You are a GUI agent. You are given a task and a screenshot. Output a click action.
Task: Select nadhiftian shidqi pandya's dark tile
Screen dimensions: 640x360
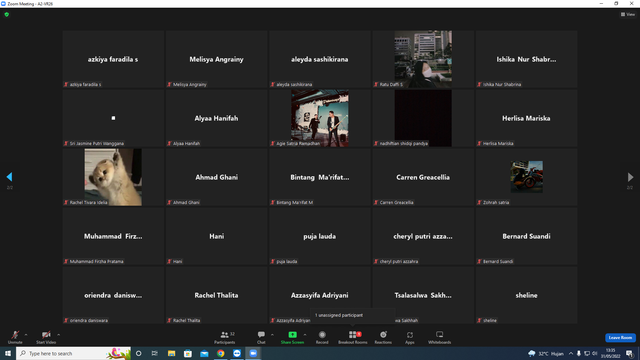[423, 118]
